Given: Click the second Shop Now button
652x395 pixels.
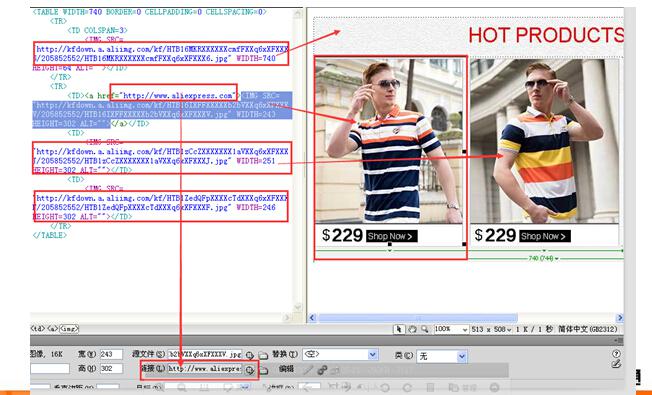Looking at the screenshot, I should 545,236.
